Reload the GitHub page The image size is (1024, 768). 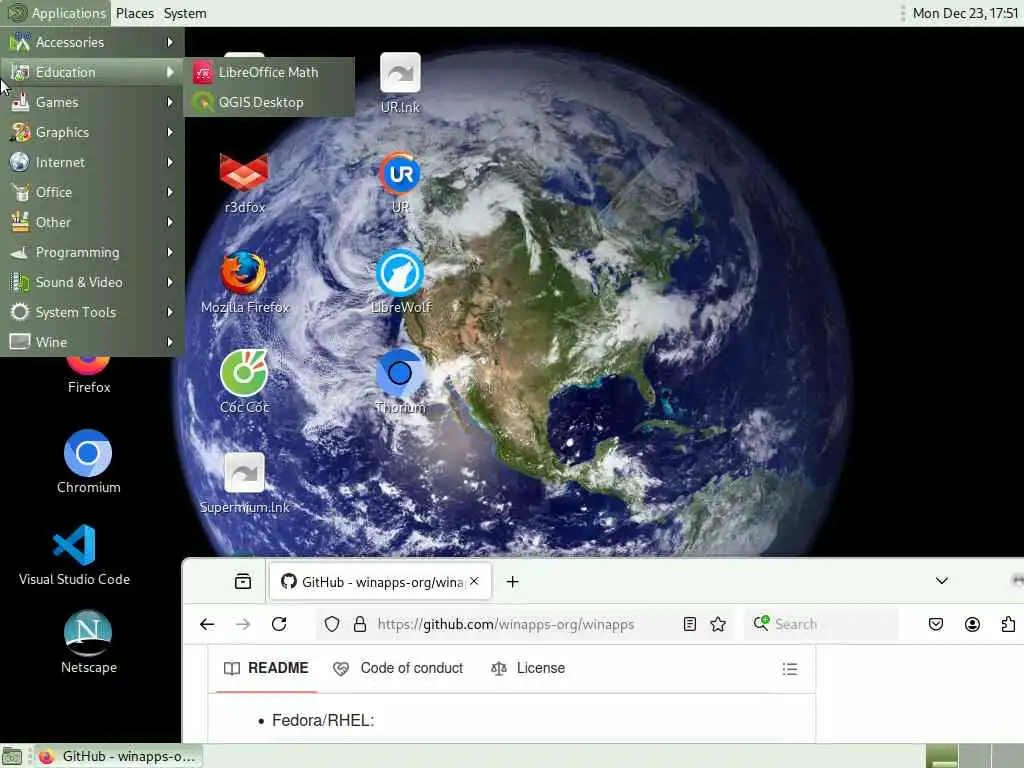[280, 624]
